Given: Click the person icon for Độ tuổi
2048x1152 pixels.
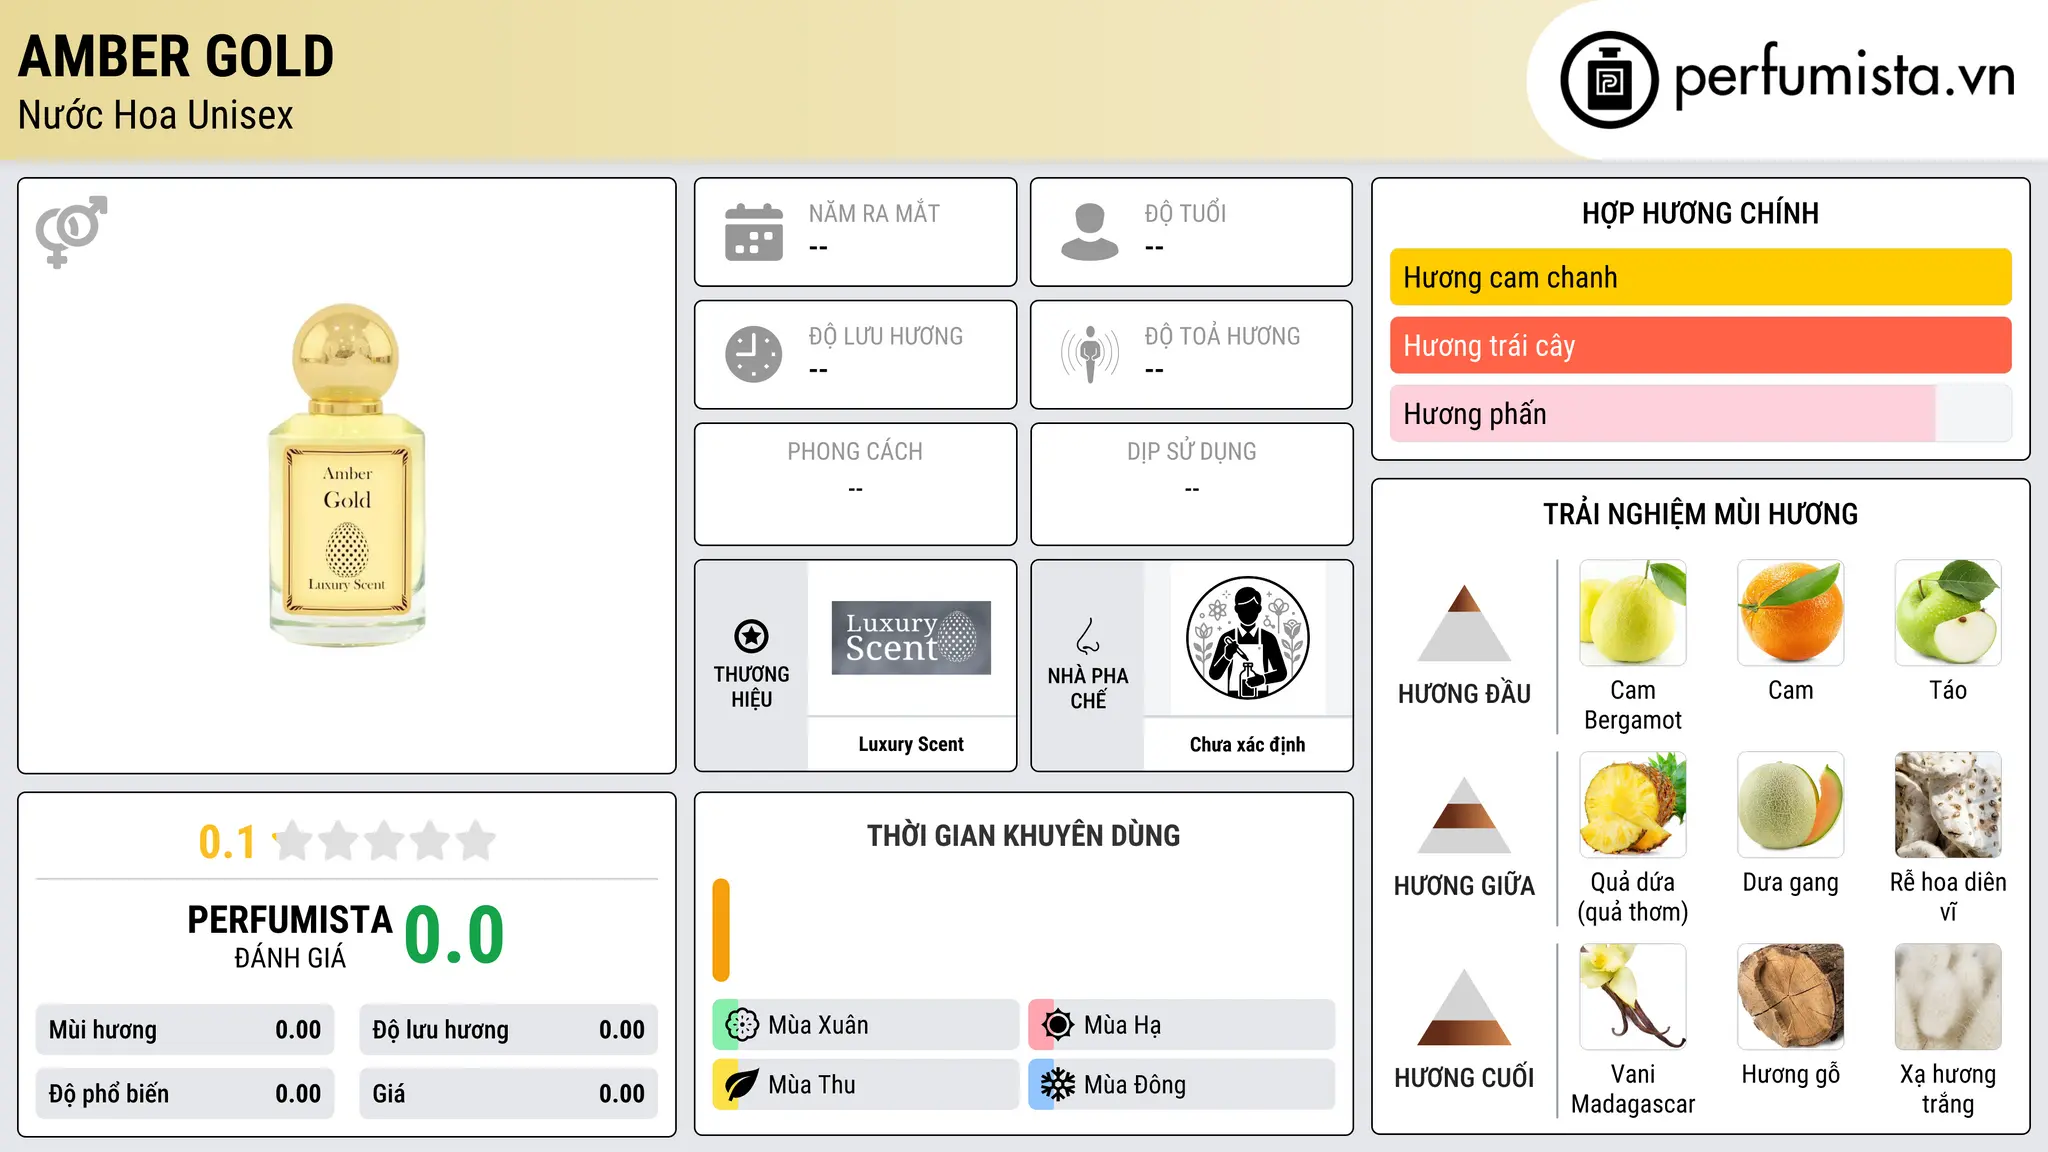Looking at the screenshot, I should pyautogui.click(x=1090, y=232).
